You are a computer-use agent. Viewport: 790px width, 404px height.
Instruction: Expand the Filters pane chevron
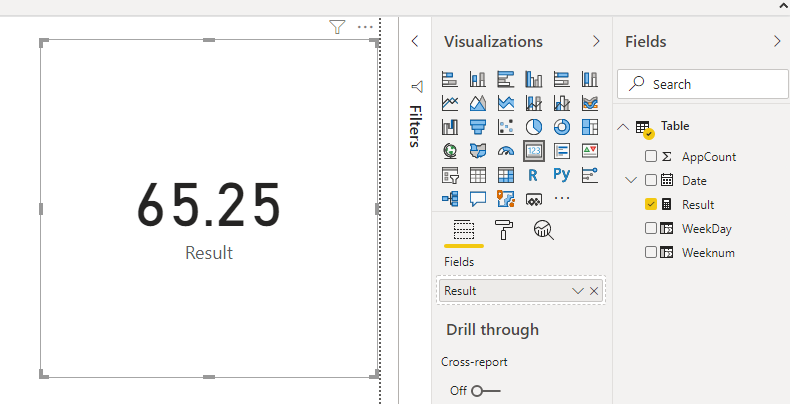click(415, 41)
